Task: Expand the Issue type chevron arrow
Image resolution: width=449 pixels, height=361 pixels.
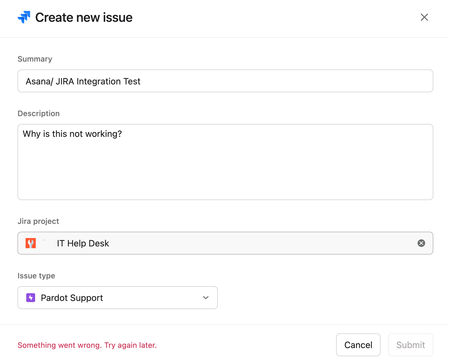Action: [x=206, y=298]
